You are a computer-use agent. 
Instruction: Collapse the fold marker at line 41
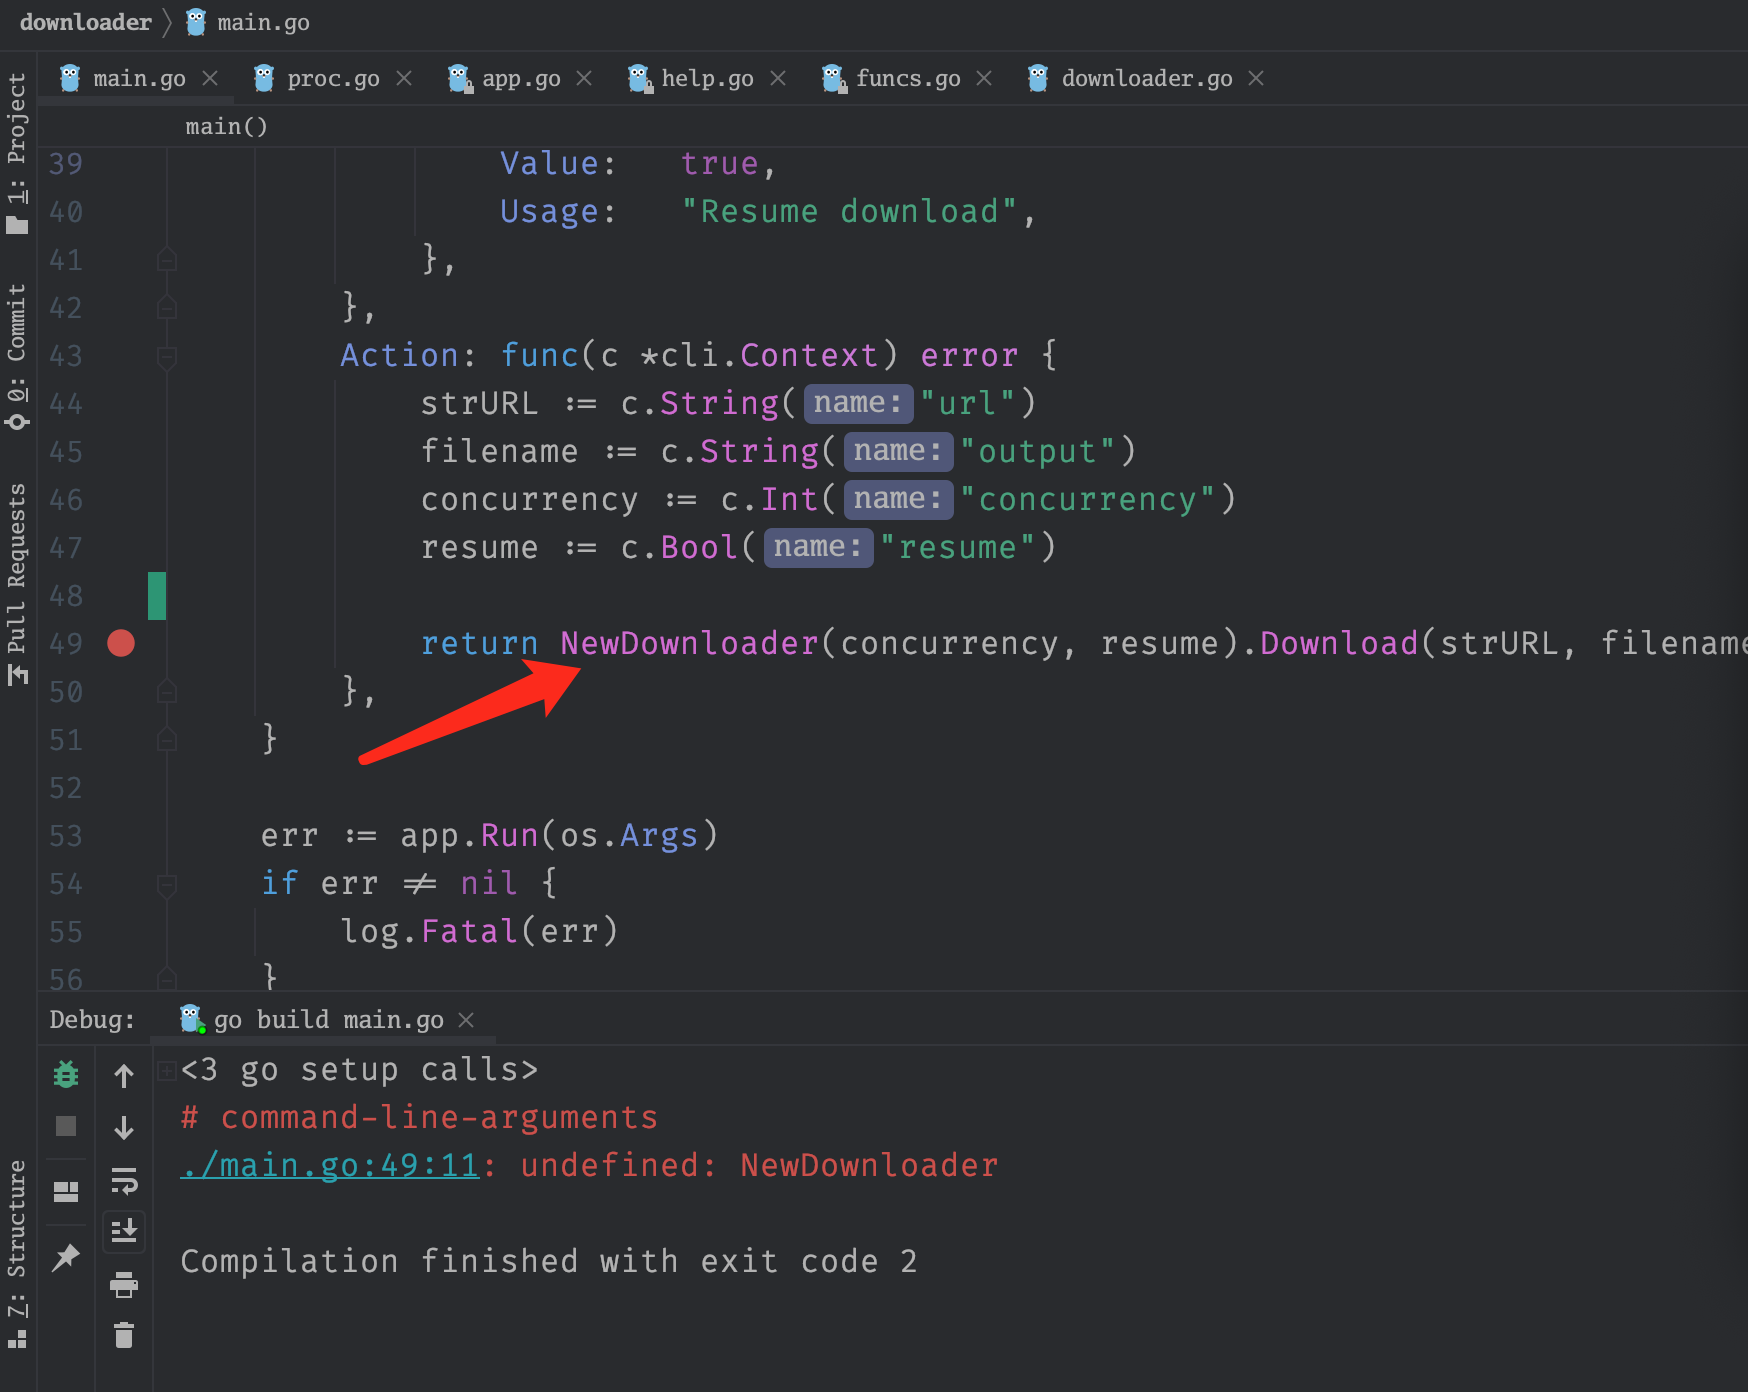(167, 260)
